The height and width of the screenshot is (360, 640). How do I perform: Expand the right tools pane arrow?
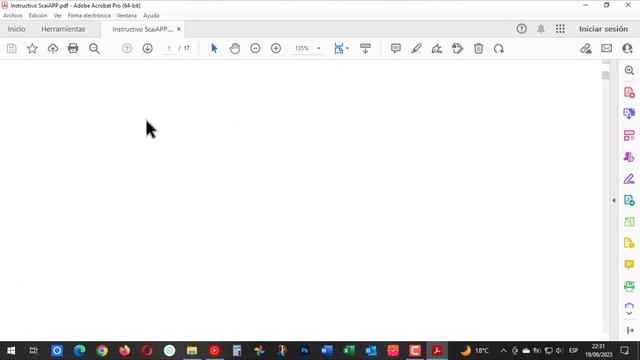(x=614, y=200)
